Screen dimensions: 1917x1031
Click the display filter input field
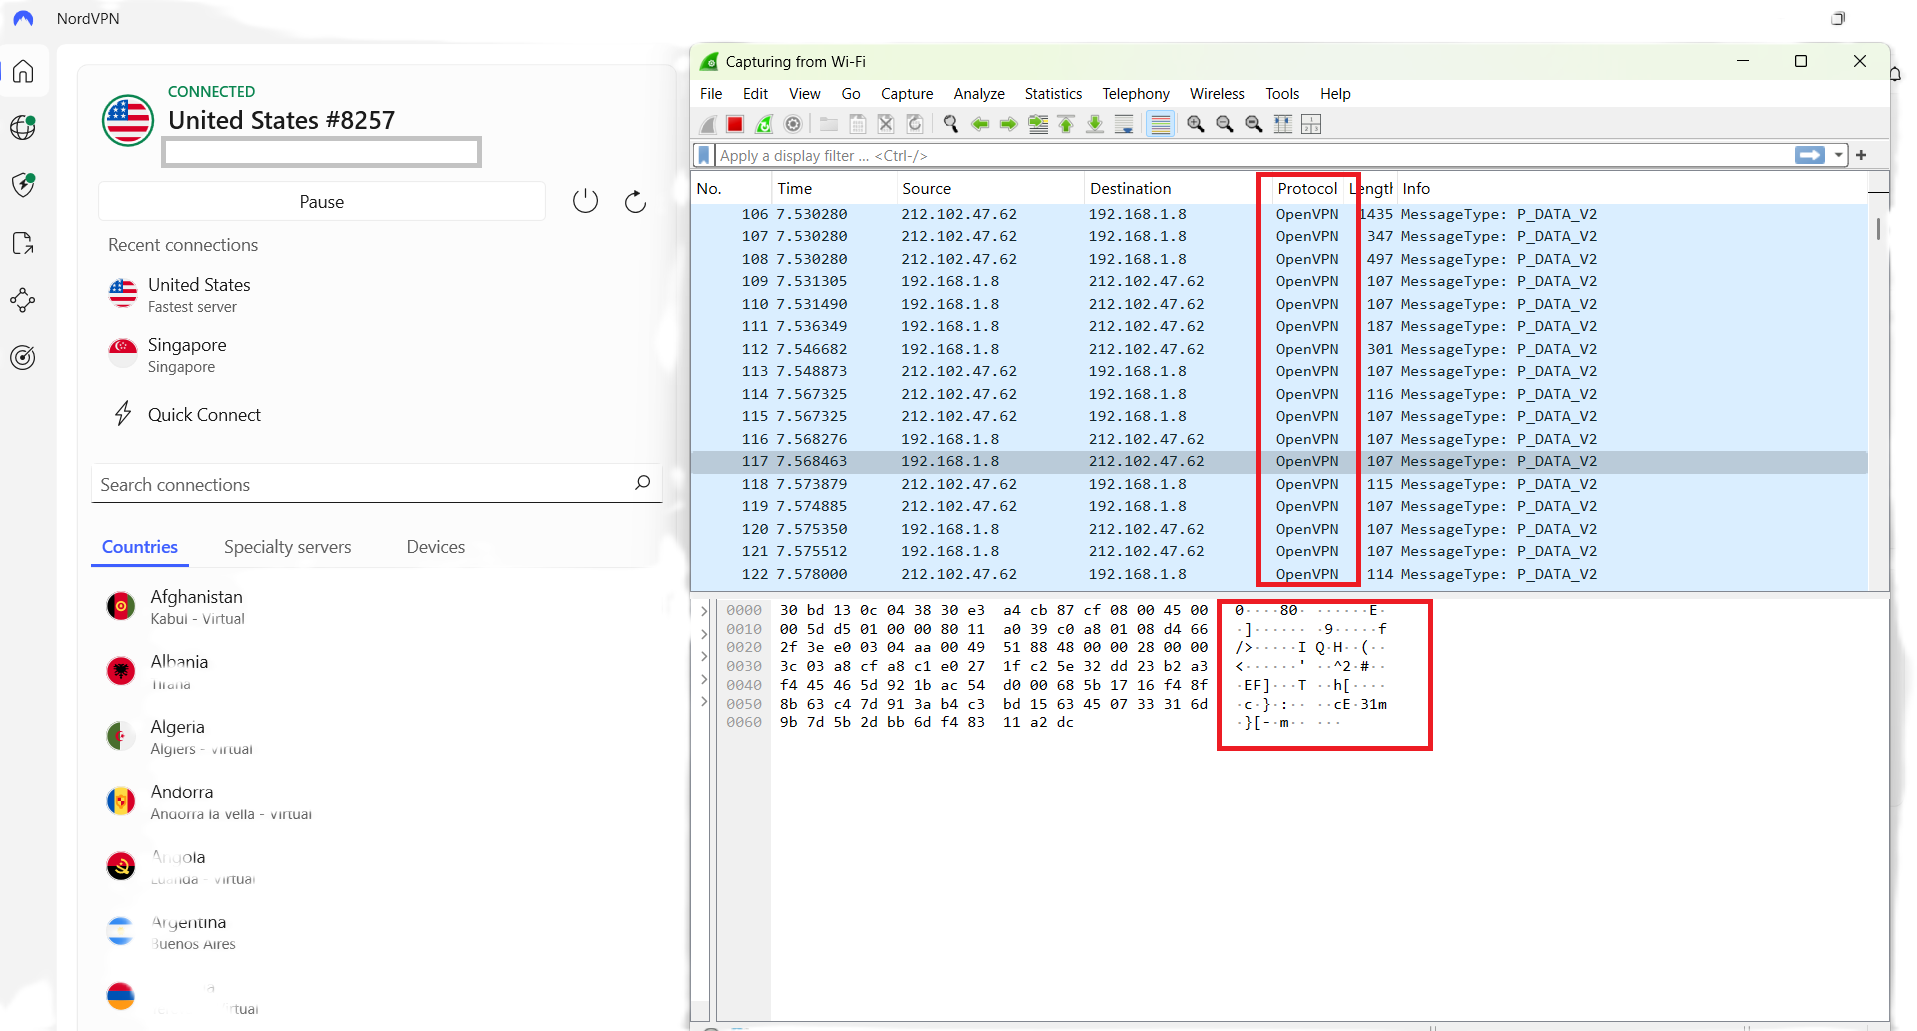pyautogui.click(x=1254, y=155)
